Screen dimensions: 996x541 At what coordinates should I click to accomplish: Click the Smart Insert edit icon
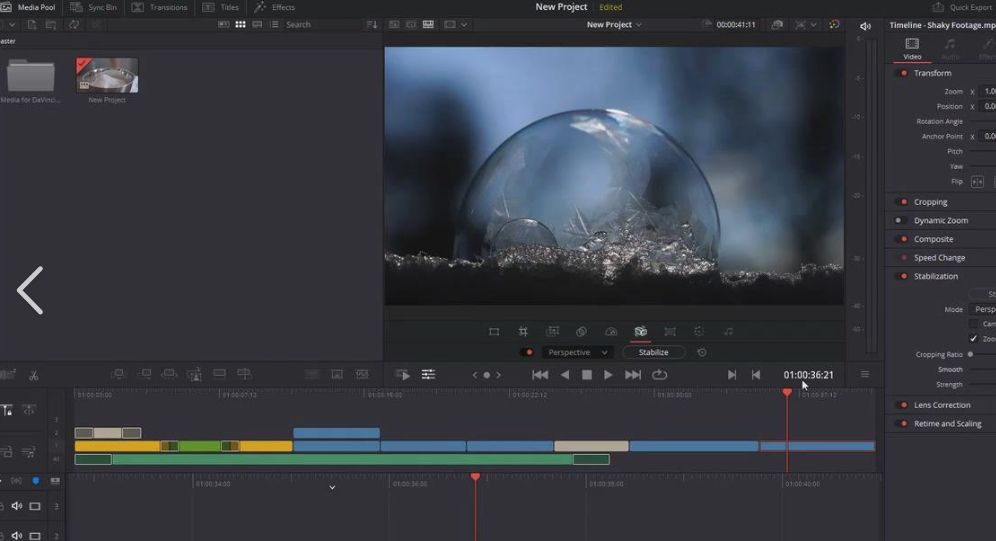pyautogui.click(x=118, y=374)
